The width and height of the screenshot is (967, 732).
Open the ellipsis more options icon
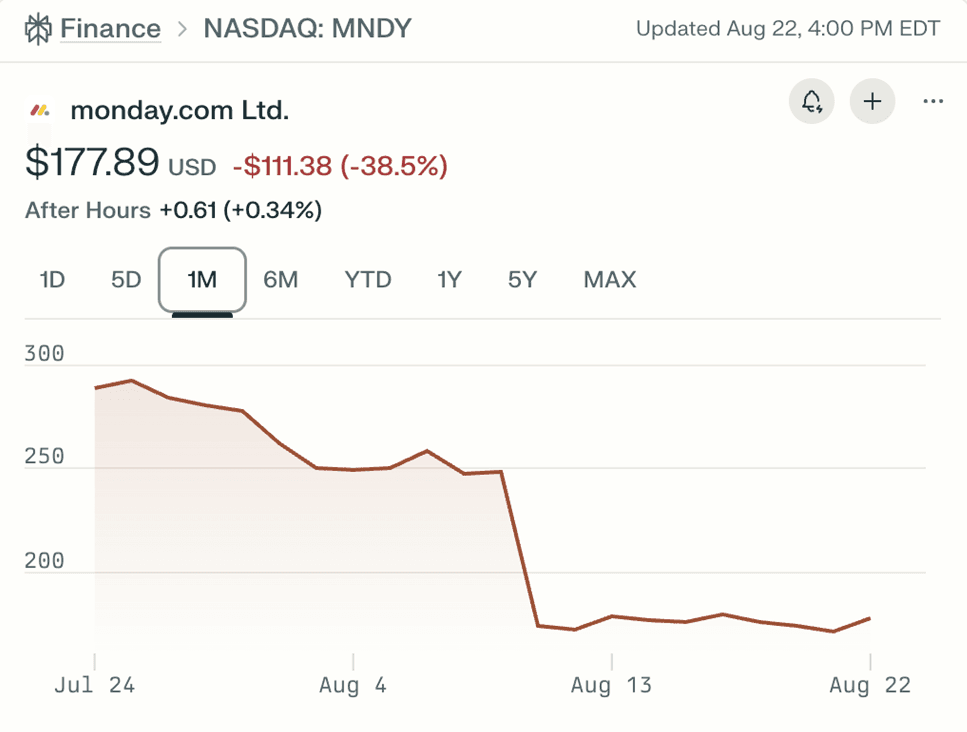click(x=932, y=101)
